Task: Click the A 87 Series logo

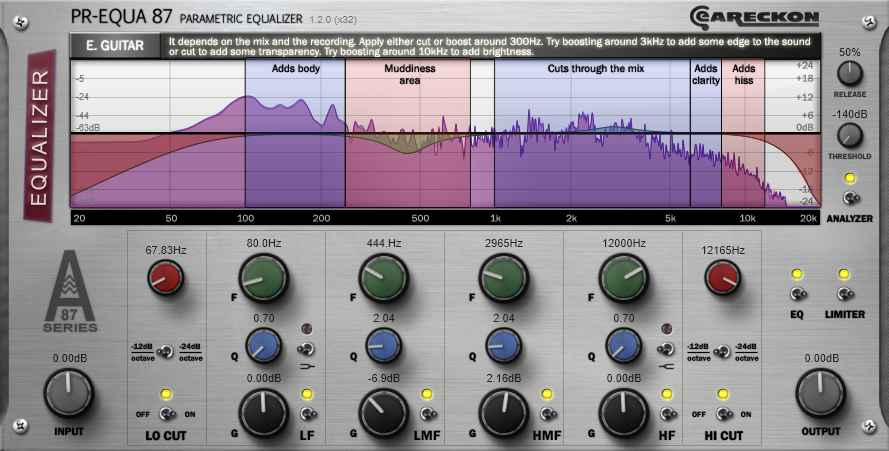Action: click(70, 291)
